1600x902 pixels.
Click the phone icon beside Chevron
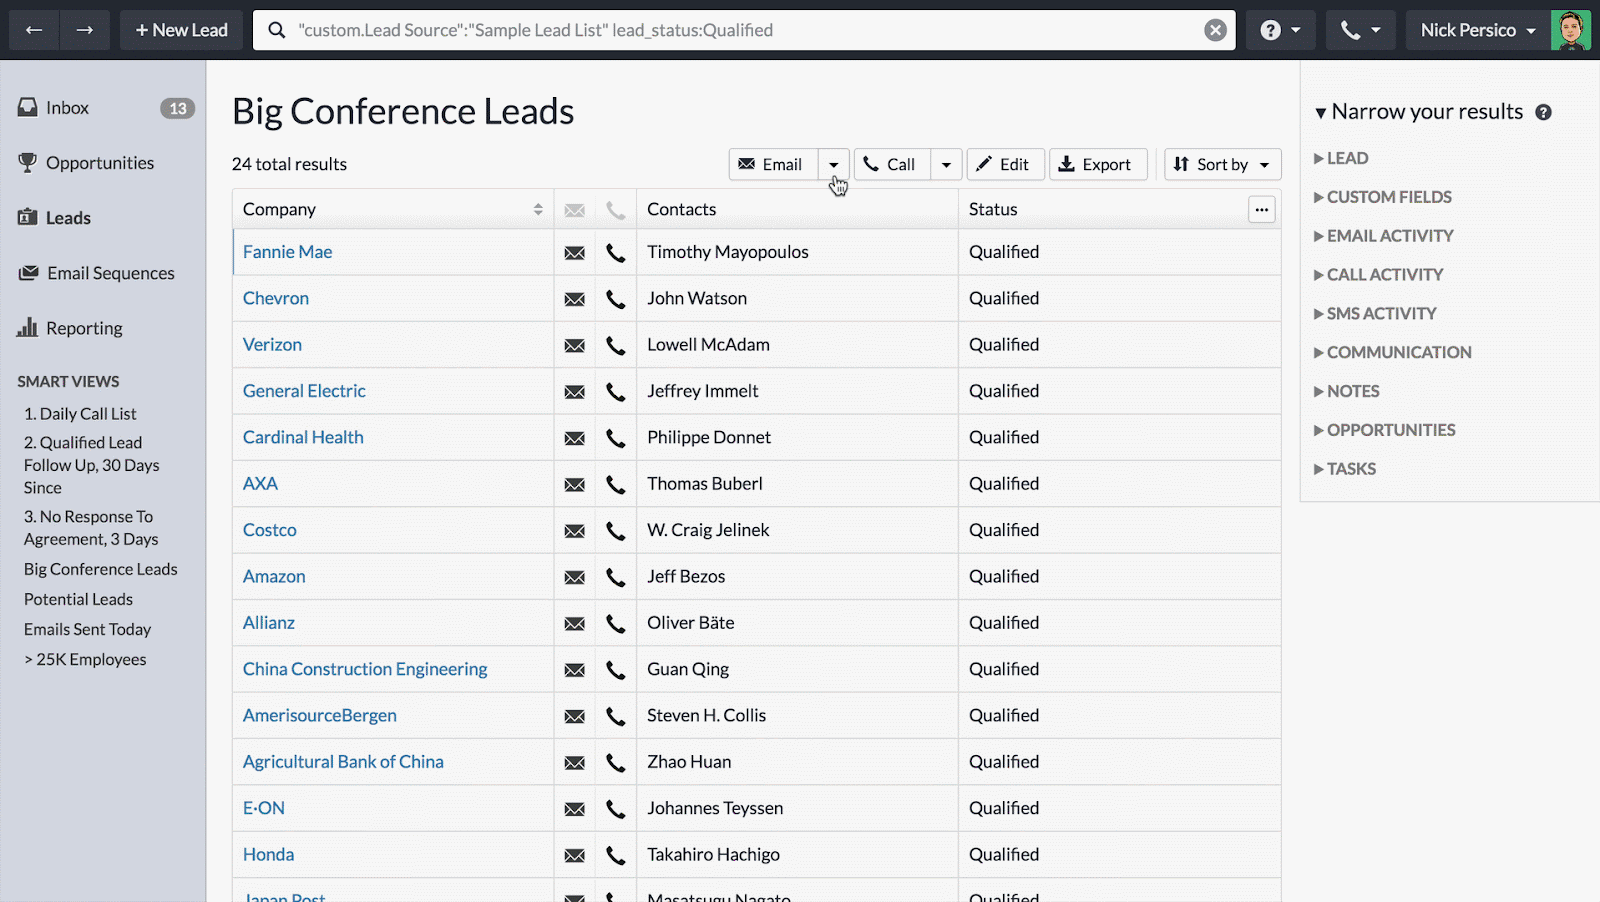(x=615, y=298)
